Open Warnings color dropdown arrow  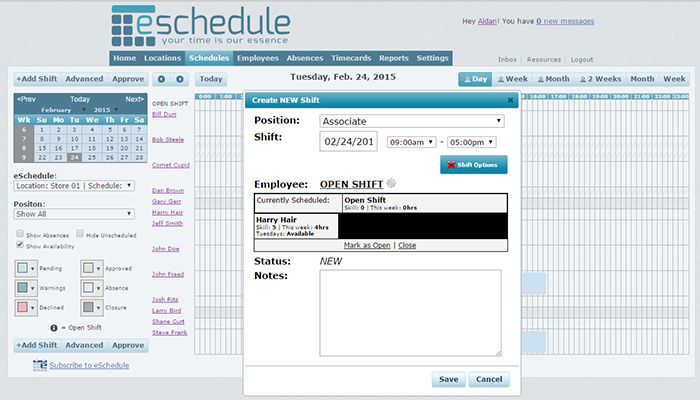click(x=33, y=288)
